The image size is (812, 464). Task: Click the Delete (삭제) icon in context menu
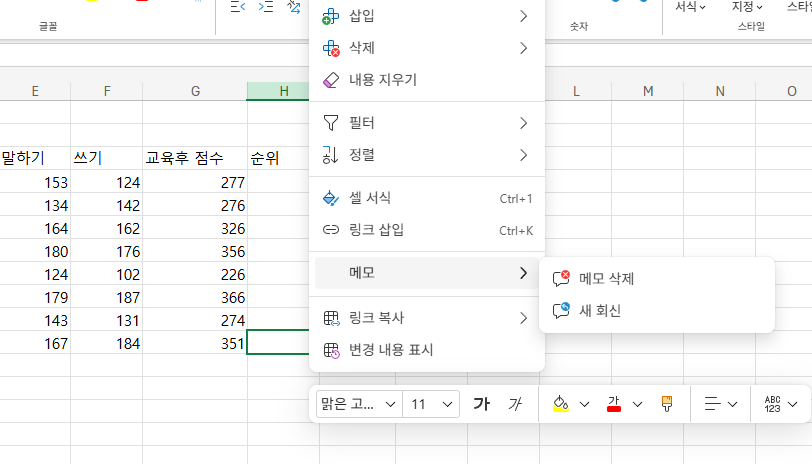330,49
